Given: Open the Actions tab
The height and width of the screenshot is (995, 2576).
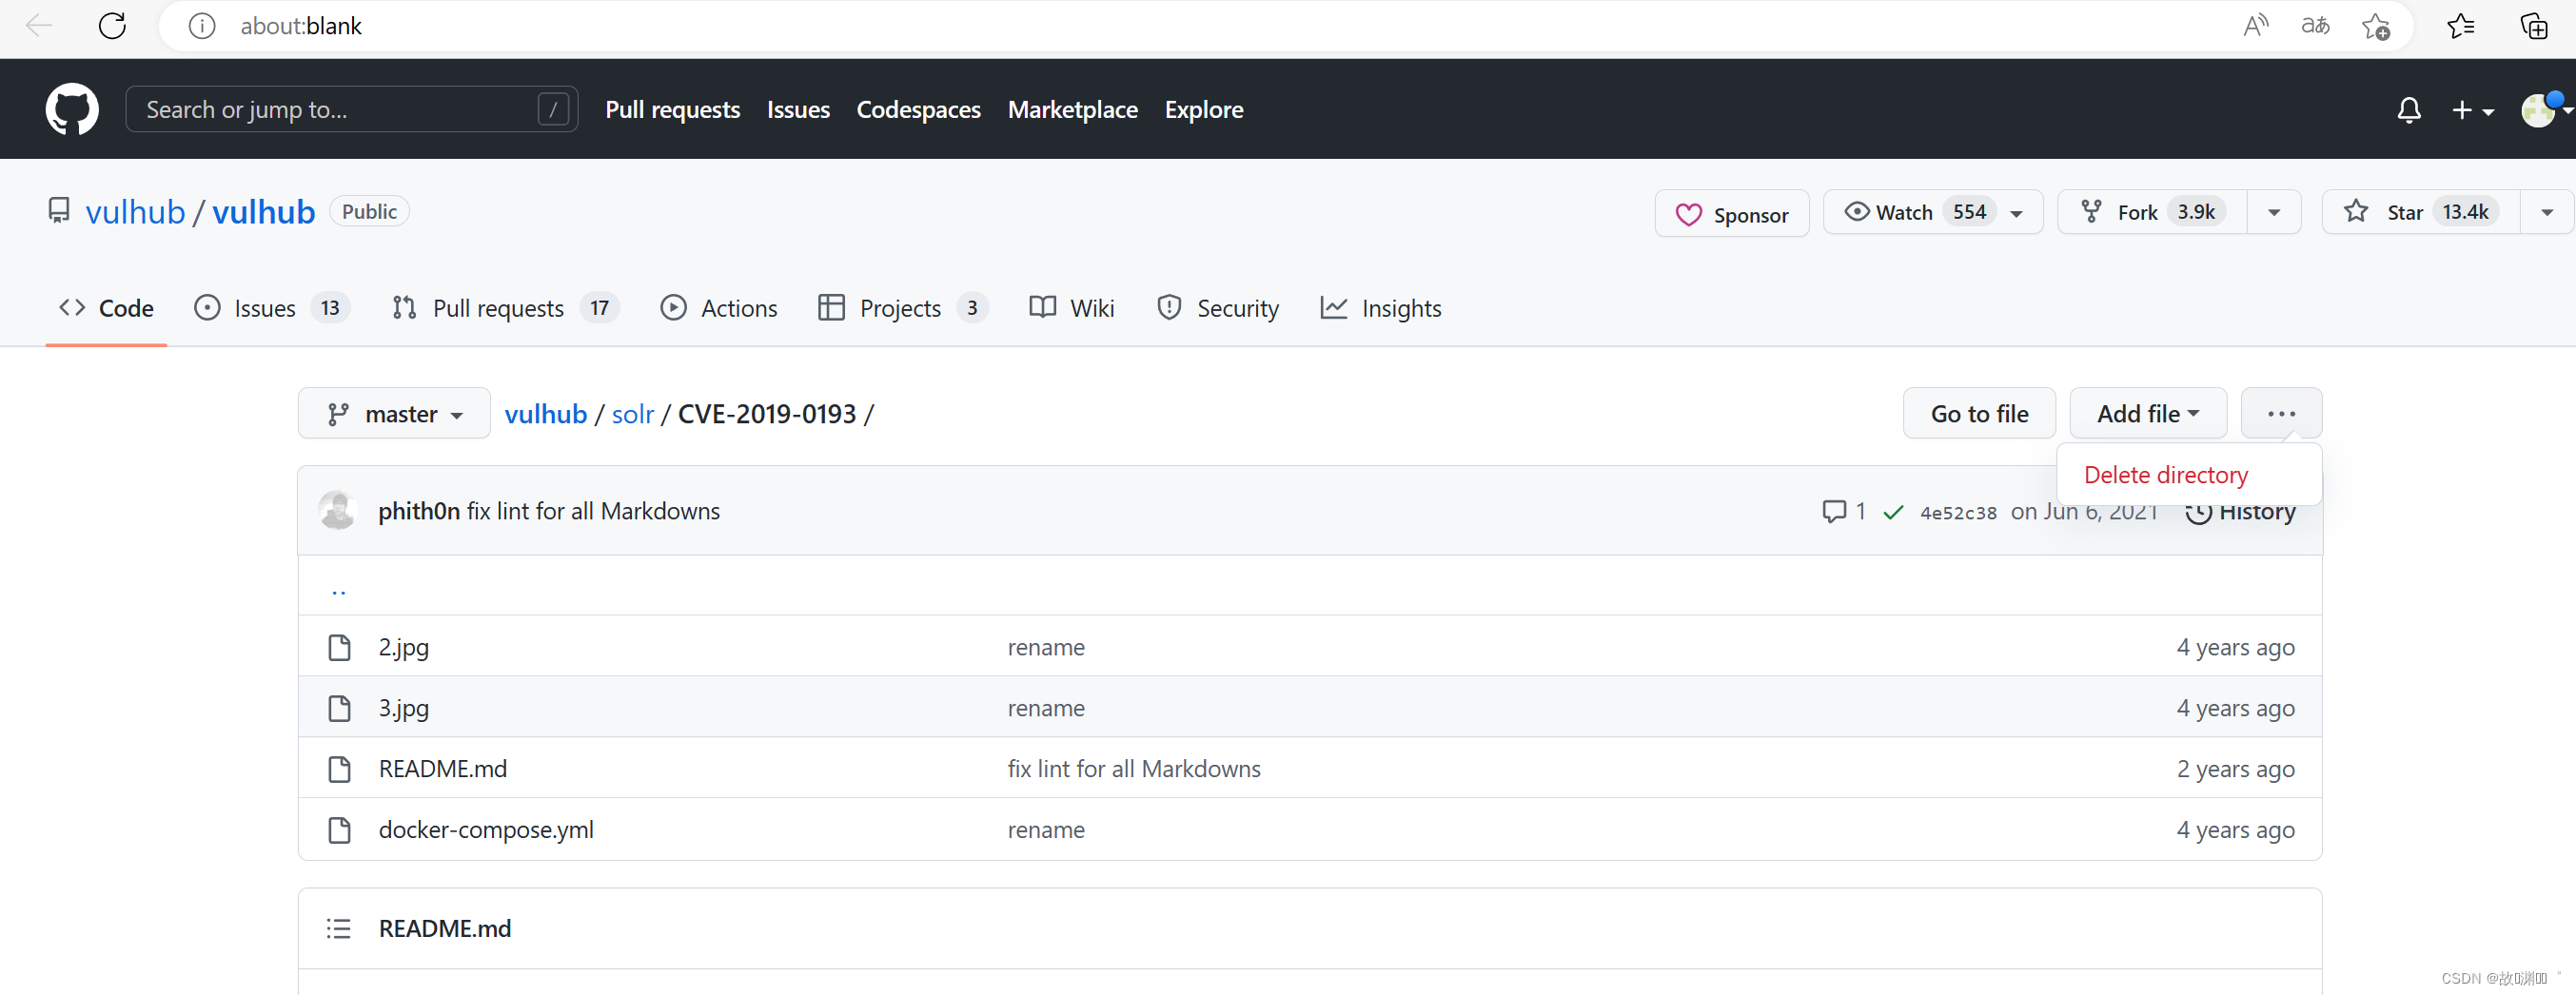Looking at the screenshot, I should tap(718, 308).
